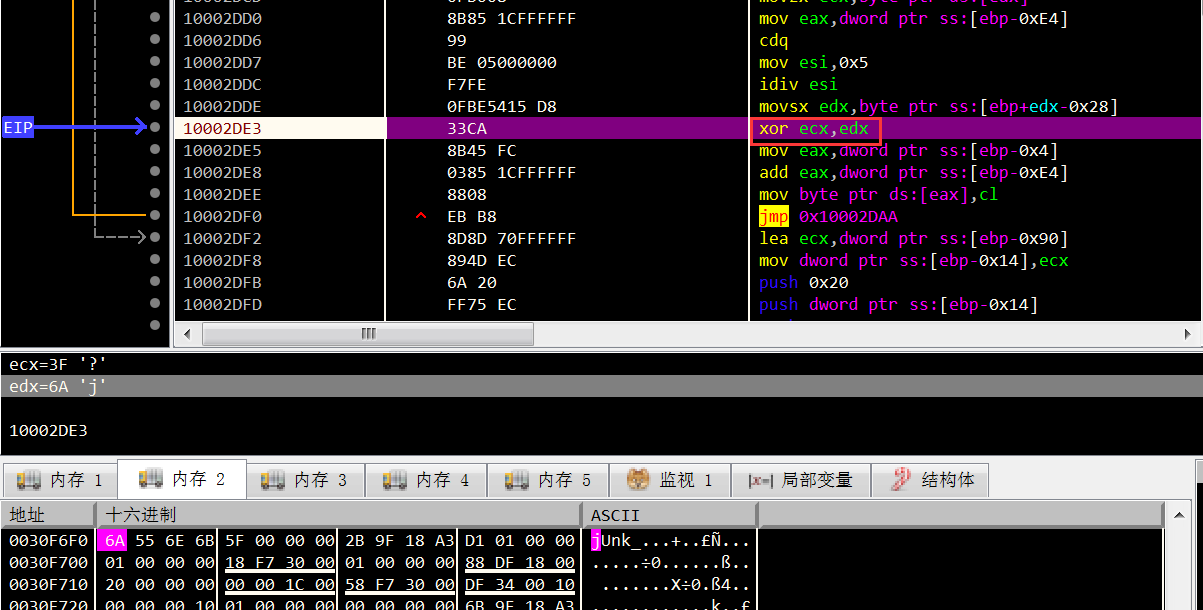Screen dimensions: 1203x610
Task: Open the 内存 3 dump tab
Action: pos(304,480)
